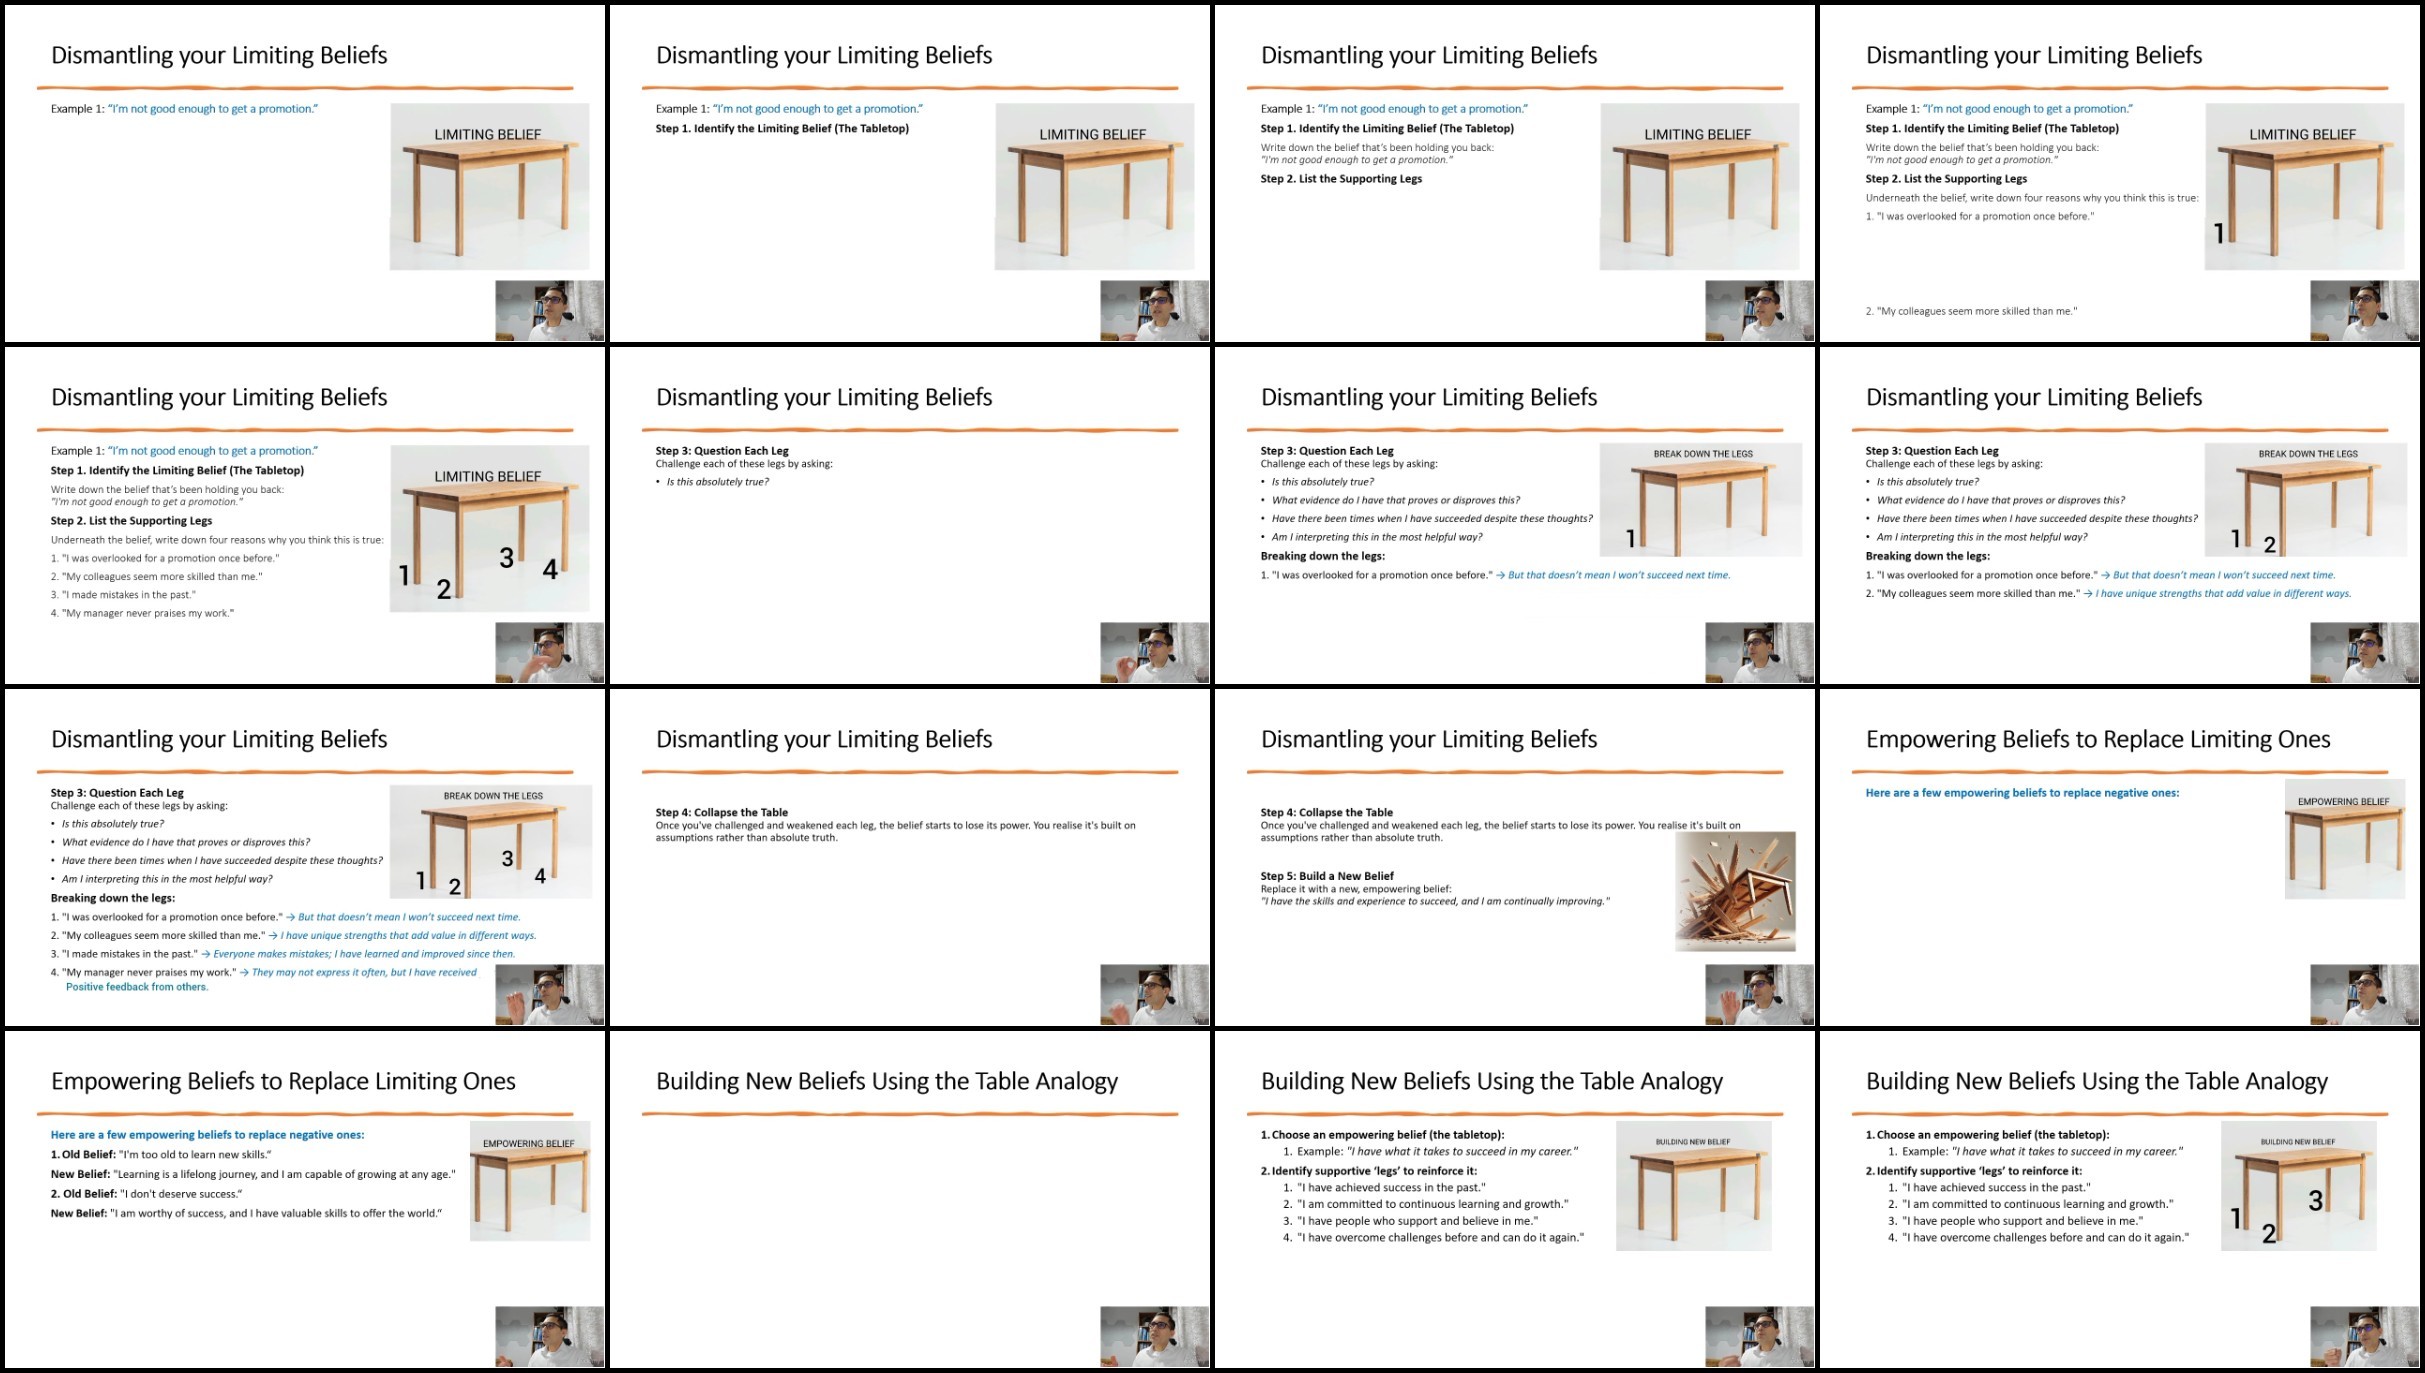Select the slide ending at the Step 1 heading
Screen dimensions: 2425x1373
coord(909,174)
